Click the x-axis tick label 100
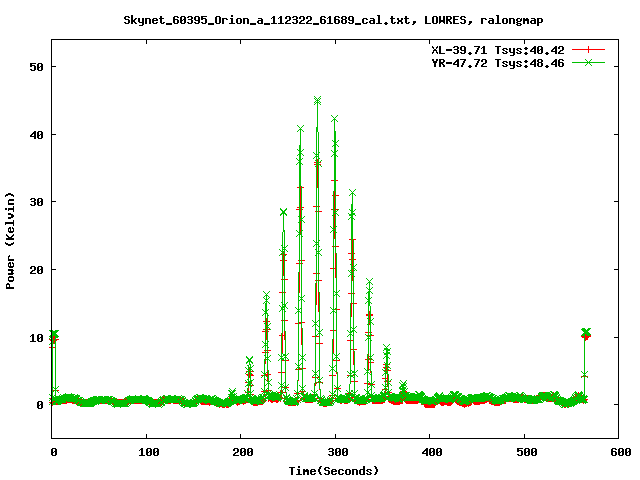Screen dimensions: 640x480 click(x=149, y=452)
